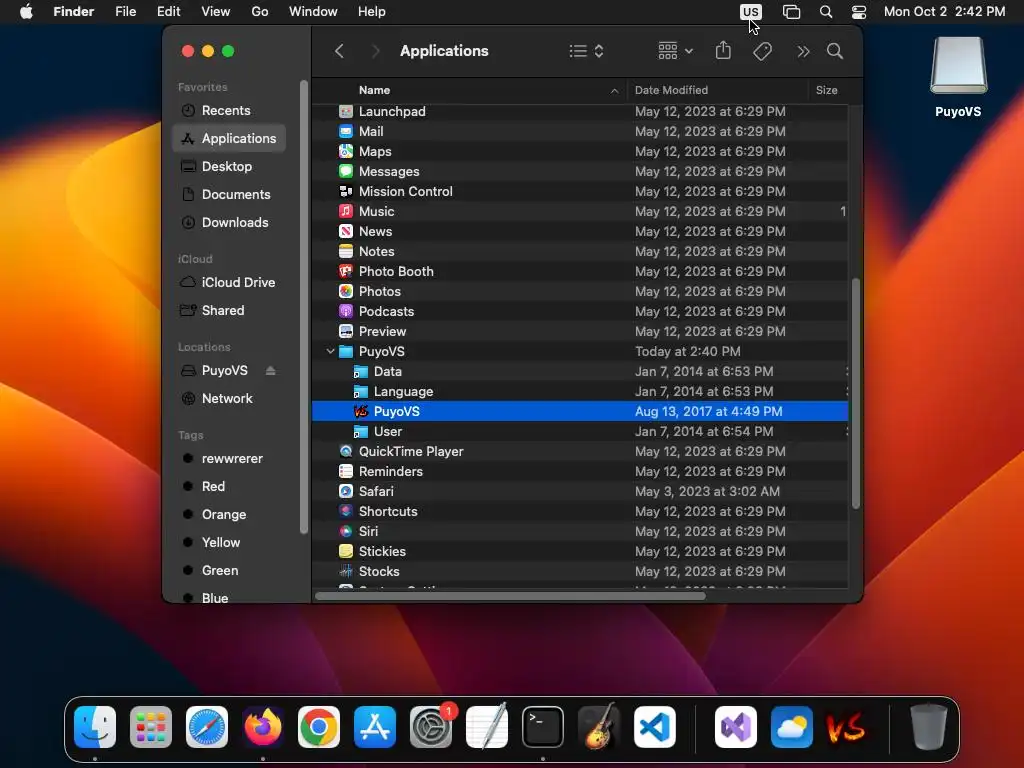Select the User folder inside PuyoVS
Viewport: 1024px width, 768px height.
(x=580, y=432)
